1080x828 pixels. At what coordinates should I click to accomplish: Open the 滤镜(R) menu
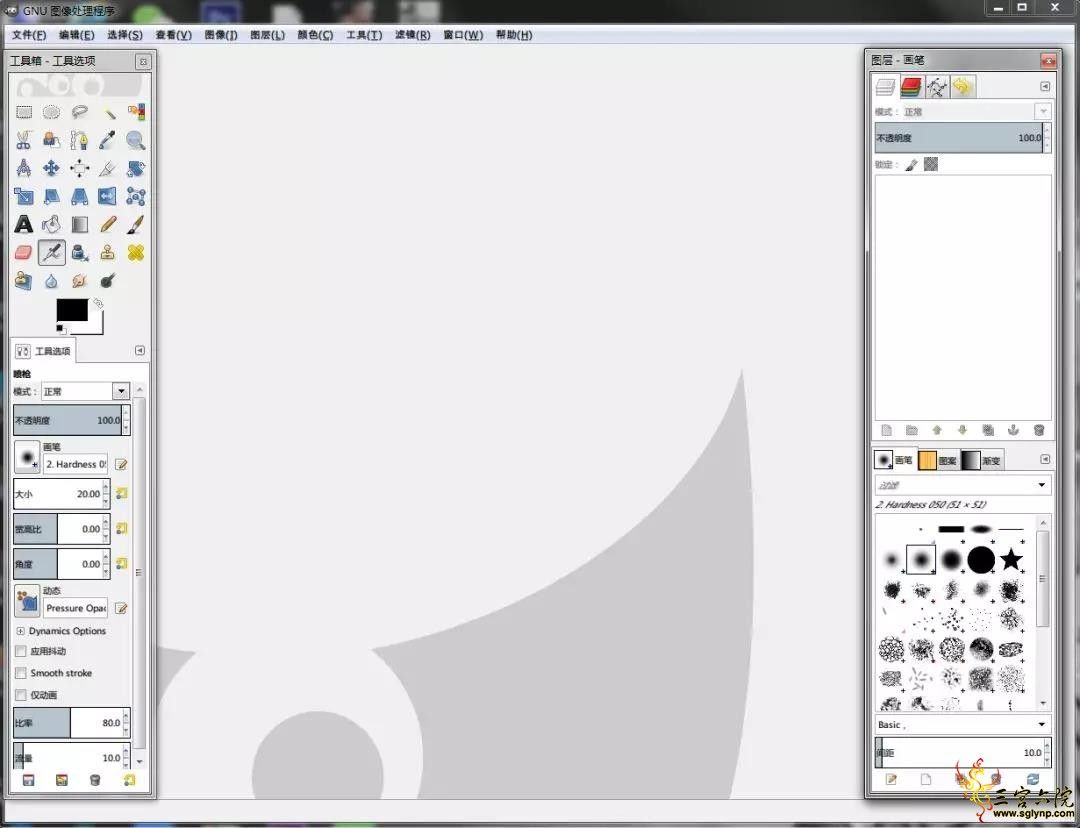413,35
